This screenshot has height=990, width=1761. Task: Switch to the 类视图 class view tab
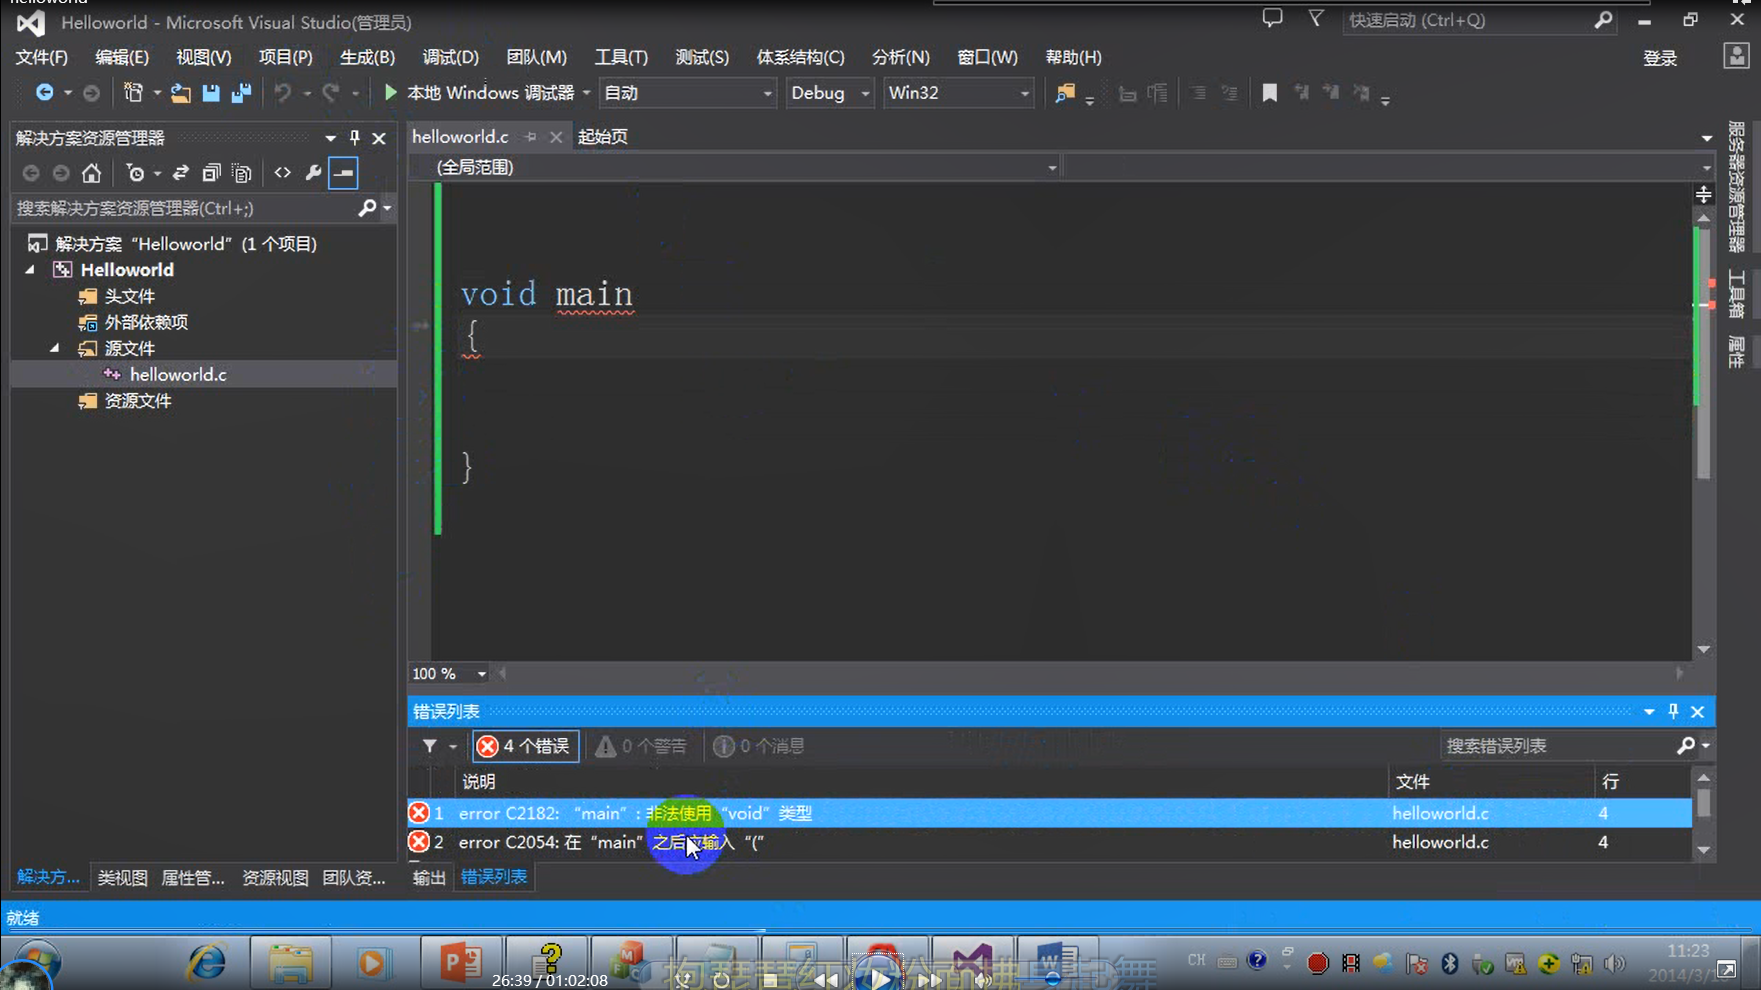[x=122, y=877]
